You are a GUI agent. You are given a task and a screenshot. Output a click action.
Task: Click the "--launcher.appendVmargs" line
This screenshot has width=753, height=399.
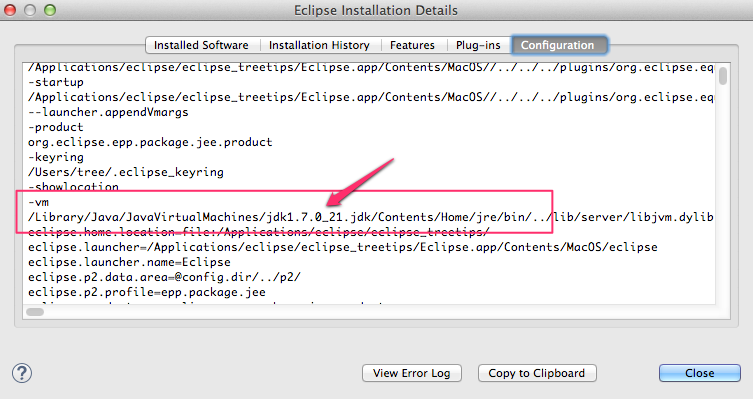(x=108, y=112)
